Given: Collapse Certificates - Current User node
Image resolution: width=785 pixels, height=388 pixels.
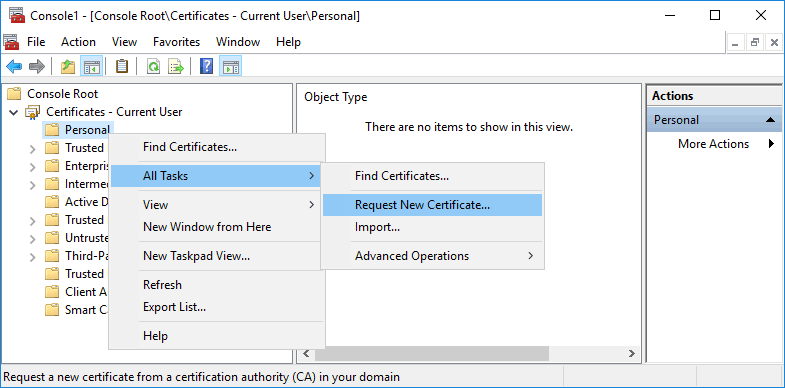Looking at the screenshot, I should point(14,112).
